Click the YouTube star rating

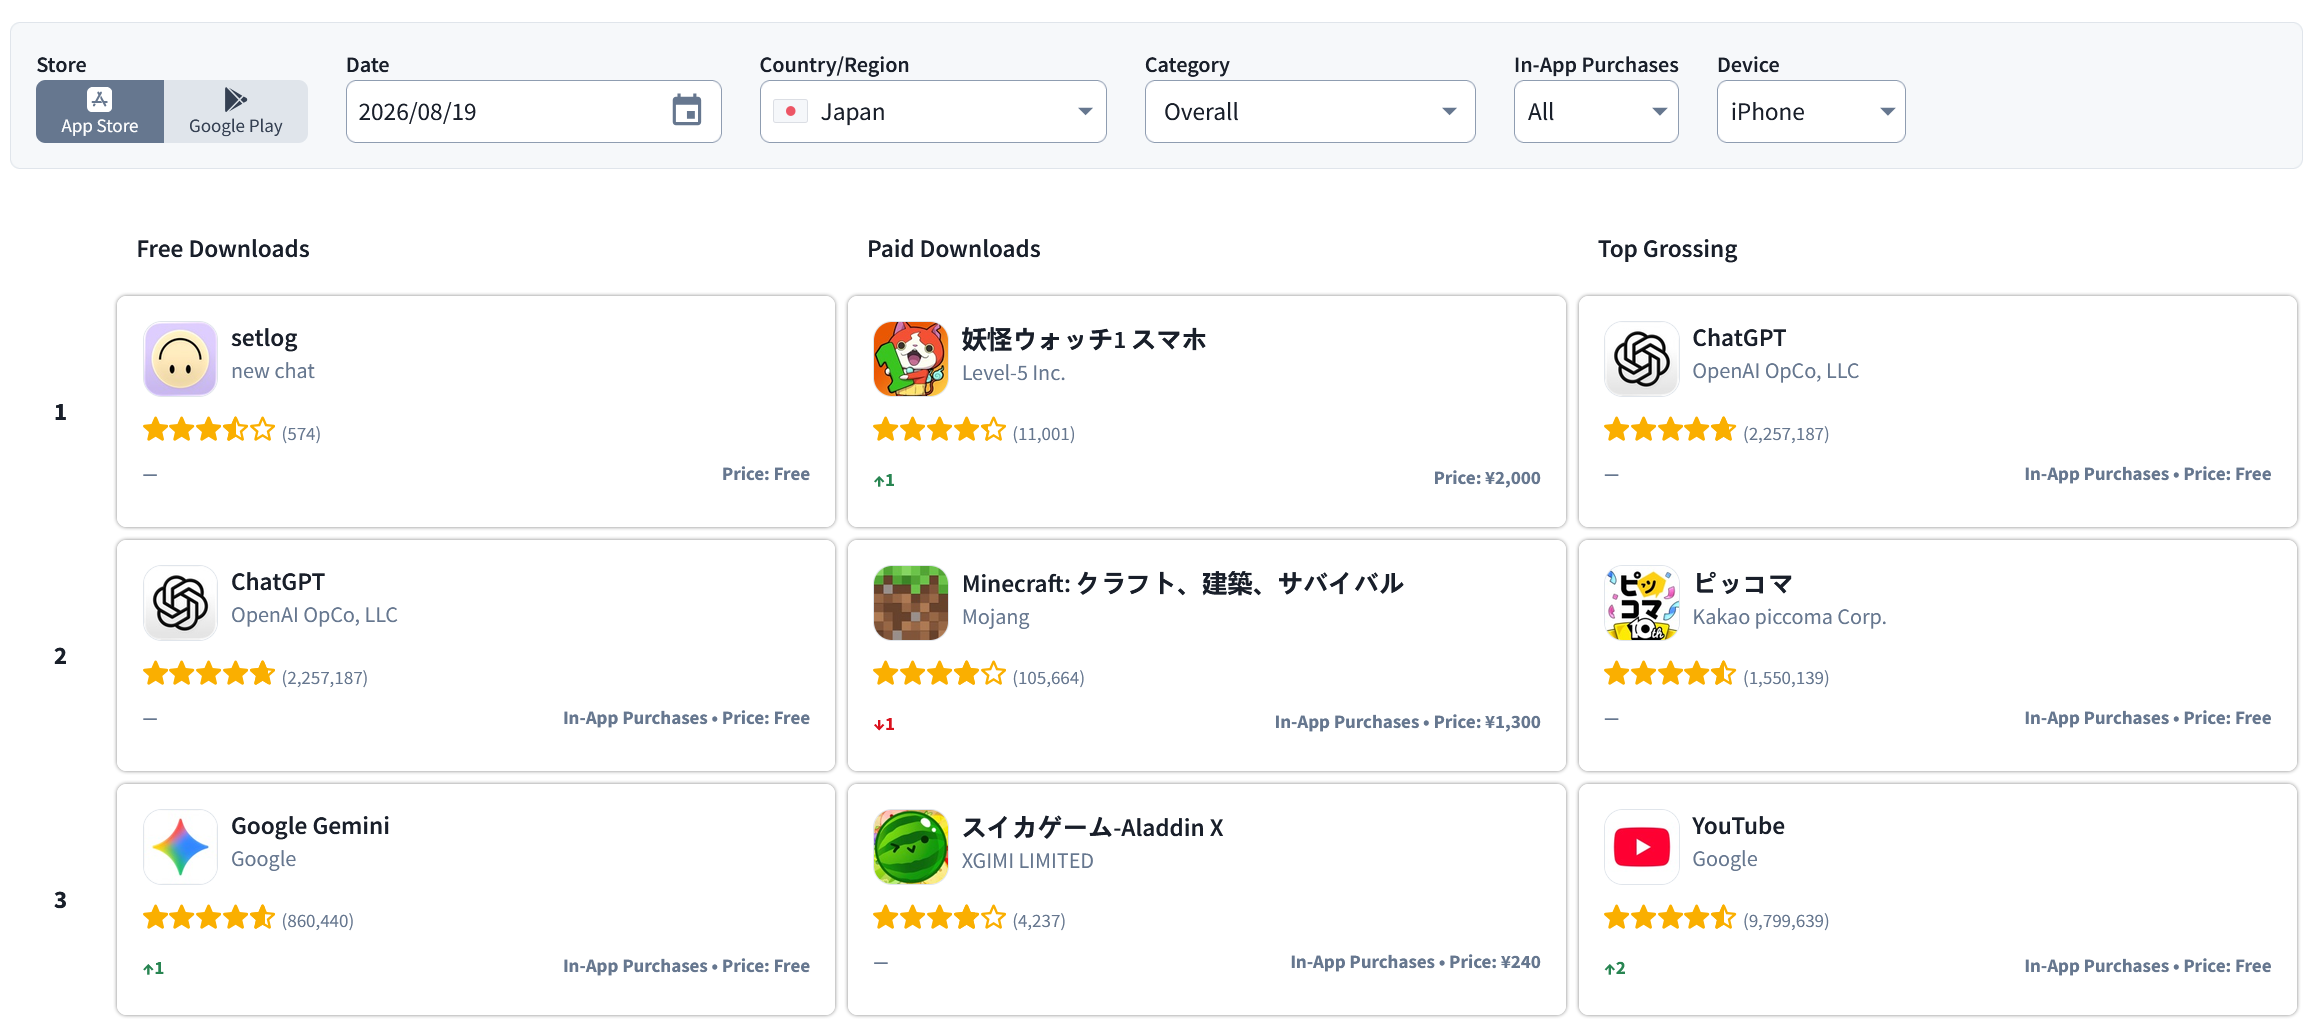point(1669,917)
